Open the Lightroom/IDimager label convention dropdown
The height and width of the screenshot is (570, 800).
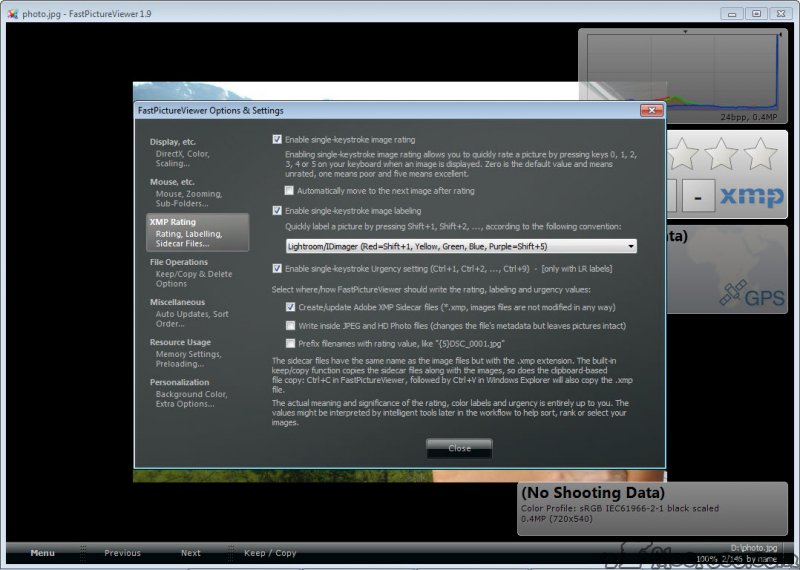pyautogui.click(x=461, y=246)
